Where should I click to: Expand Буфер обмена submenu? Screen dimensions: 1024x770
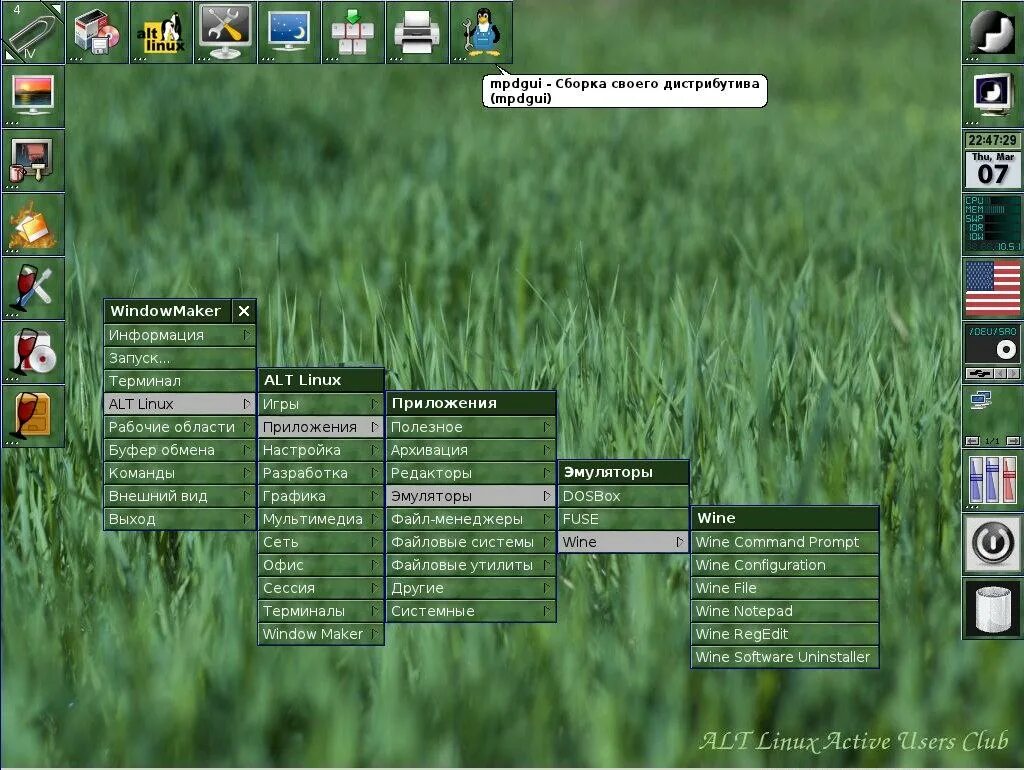click(x=180, y=450)
